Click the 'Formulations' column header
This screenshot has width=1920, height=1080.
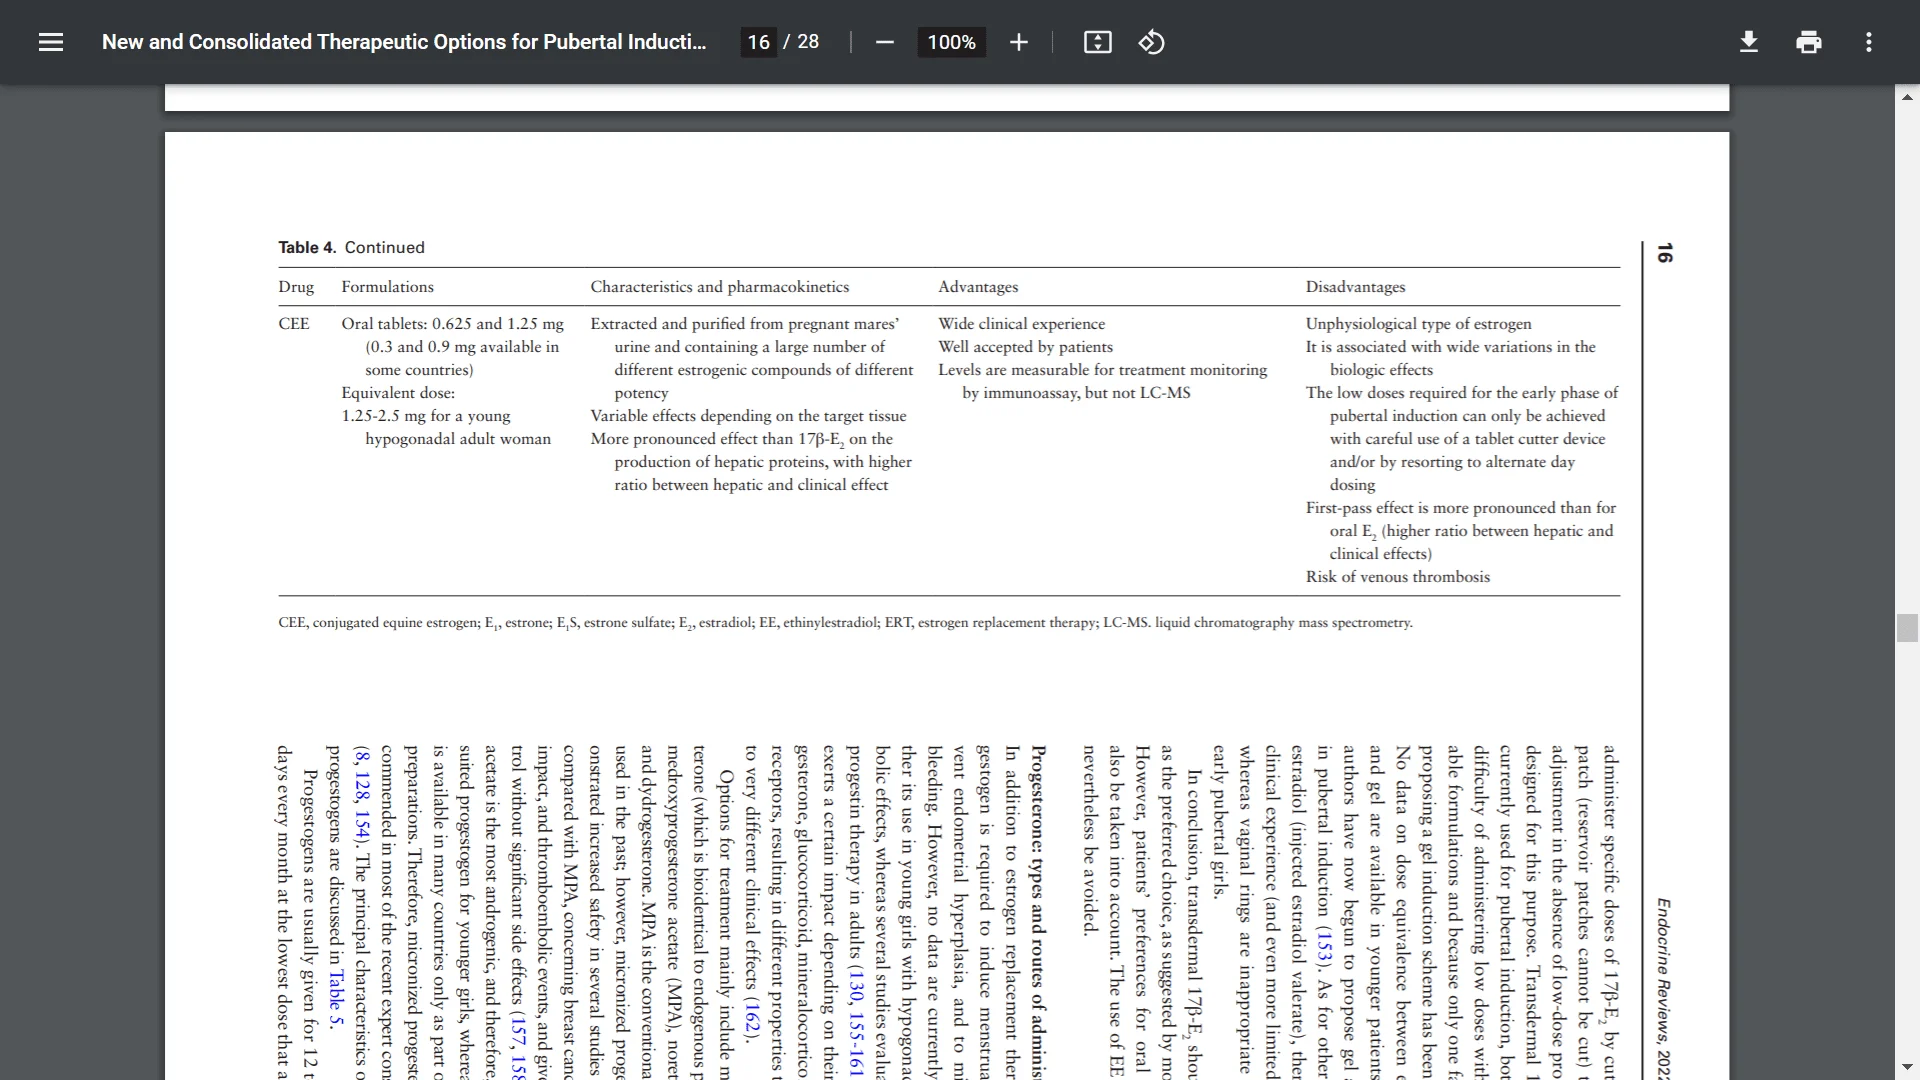pyautogui.click(x=387, y=287)
